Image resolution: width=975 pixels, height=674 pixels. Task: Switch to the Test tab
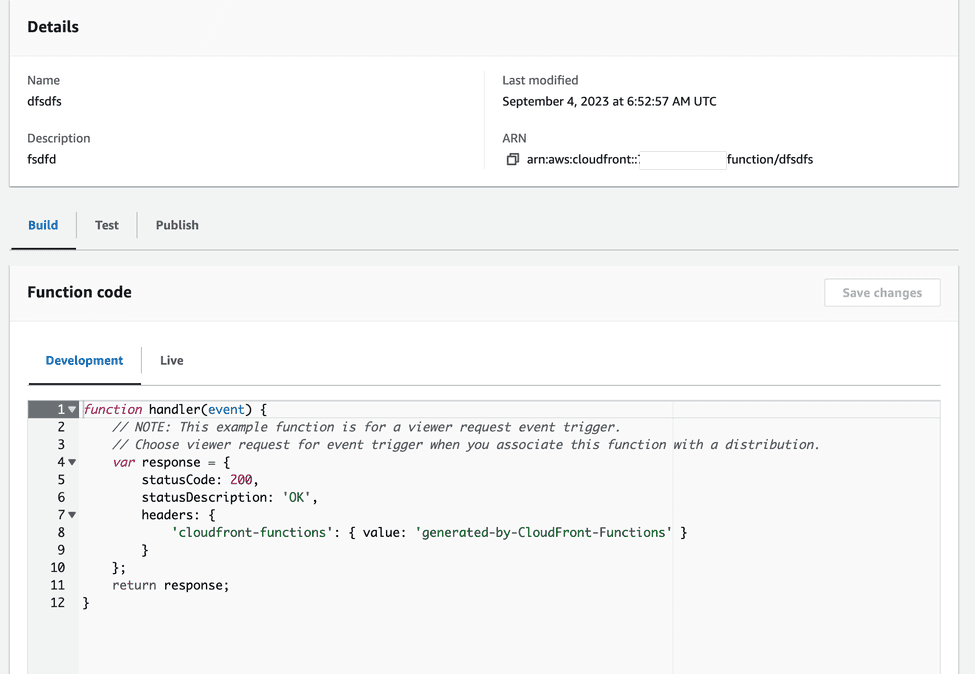106,225
